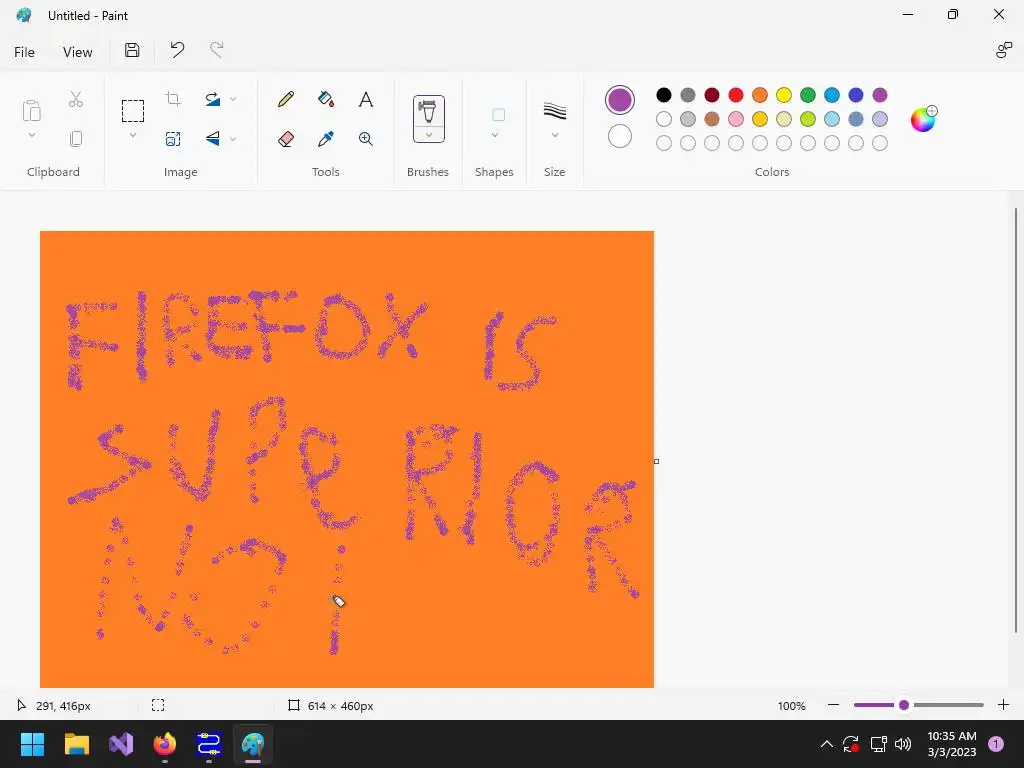This screenshot has height=768, width=1024.
Task: Select the Pencil tool
Action: (x=285, y=99)
